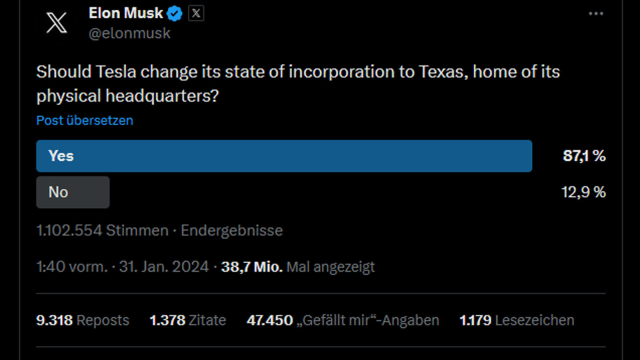
Task: Open Elon Musk profile name link
Action: (x=126, y=13)
